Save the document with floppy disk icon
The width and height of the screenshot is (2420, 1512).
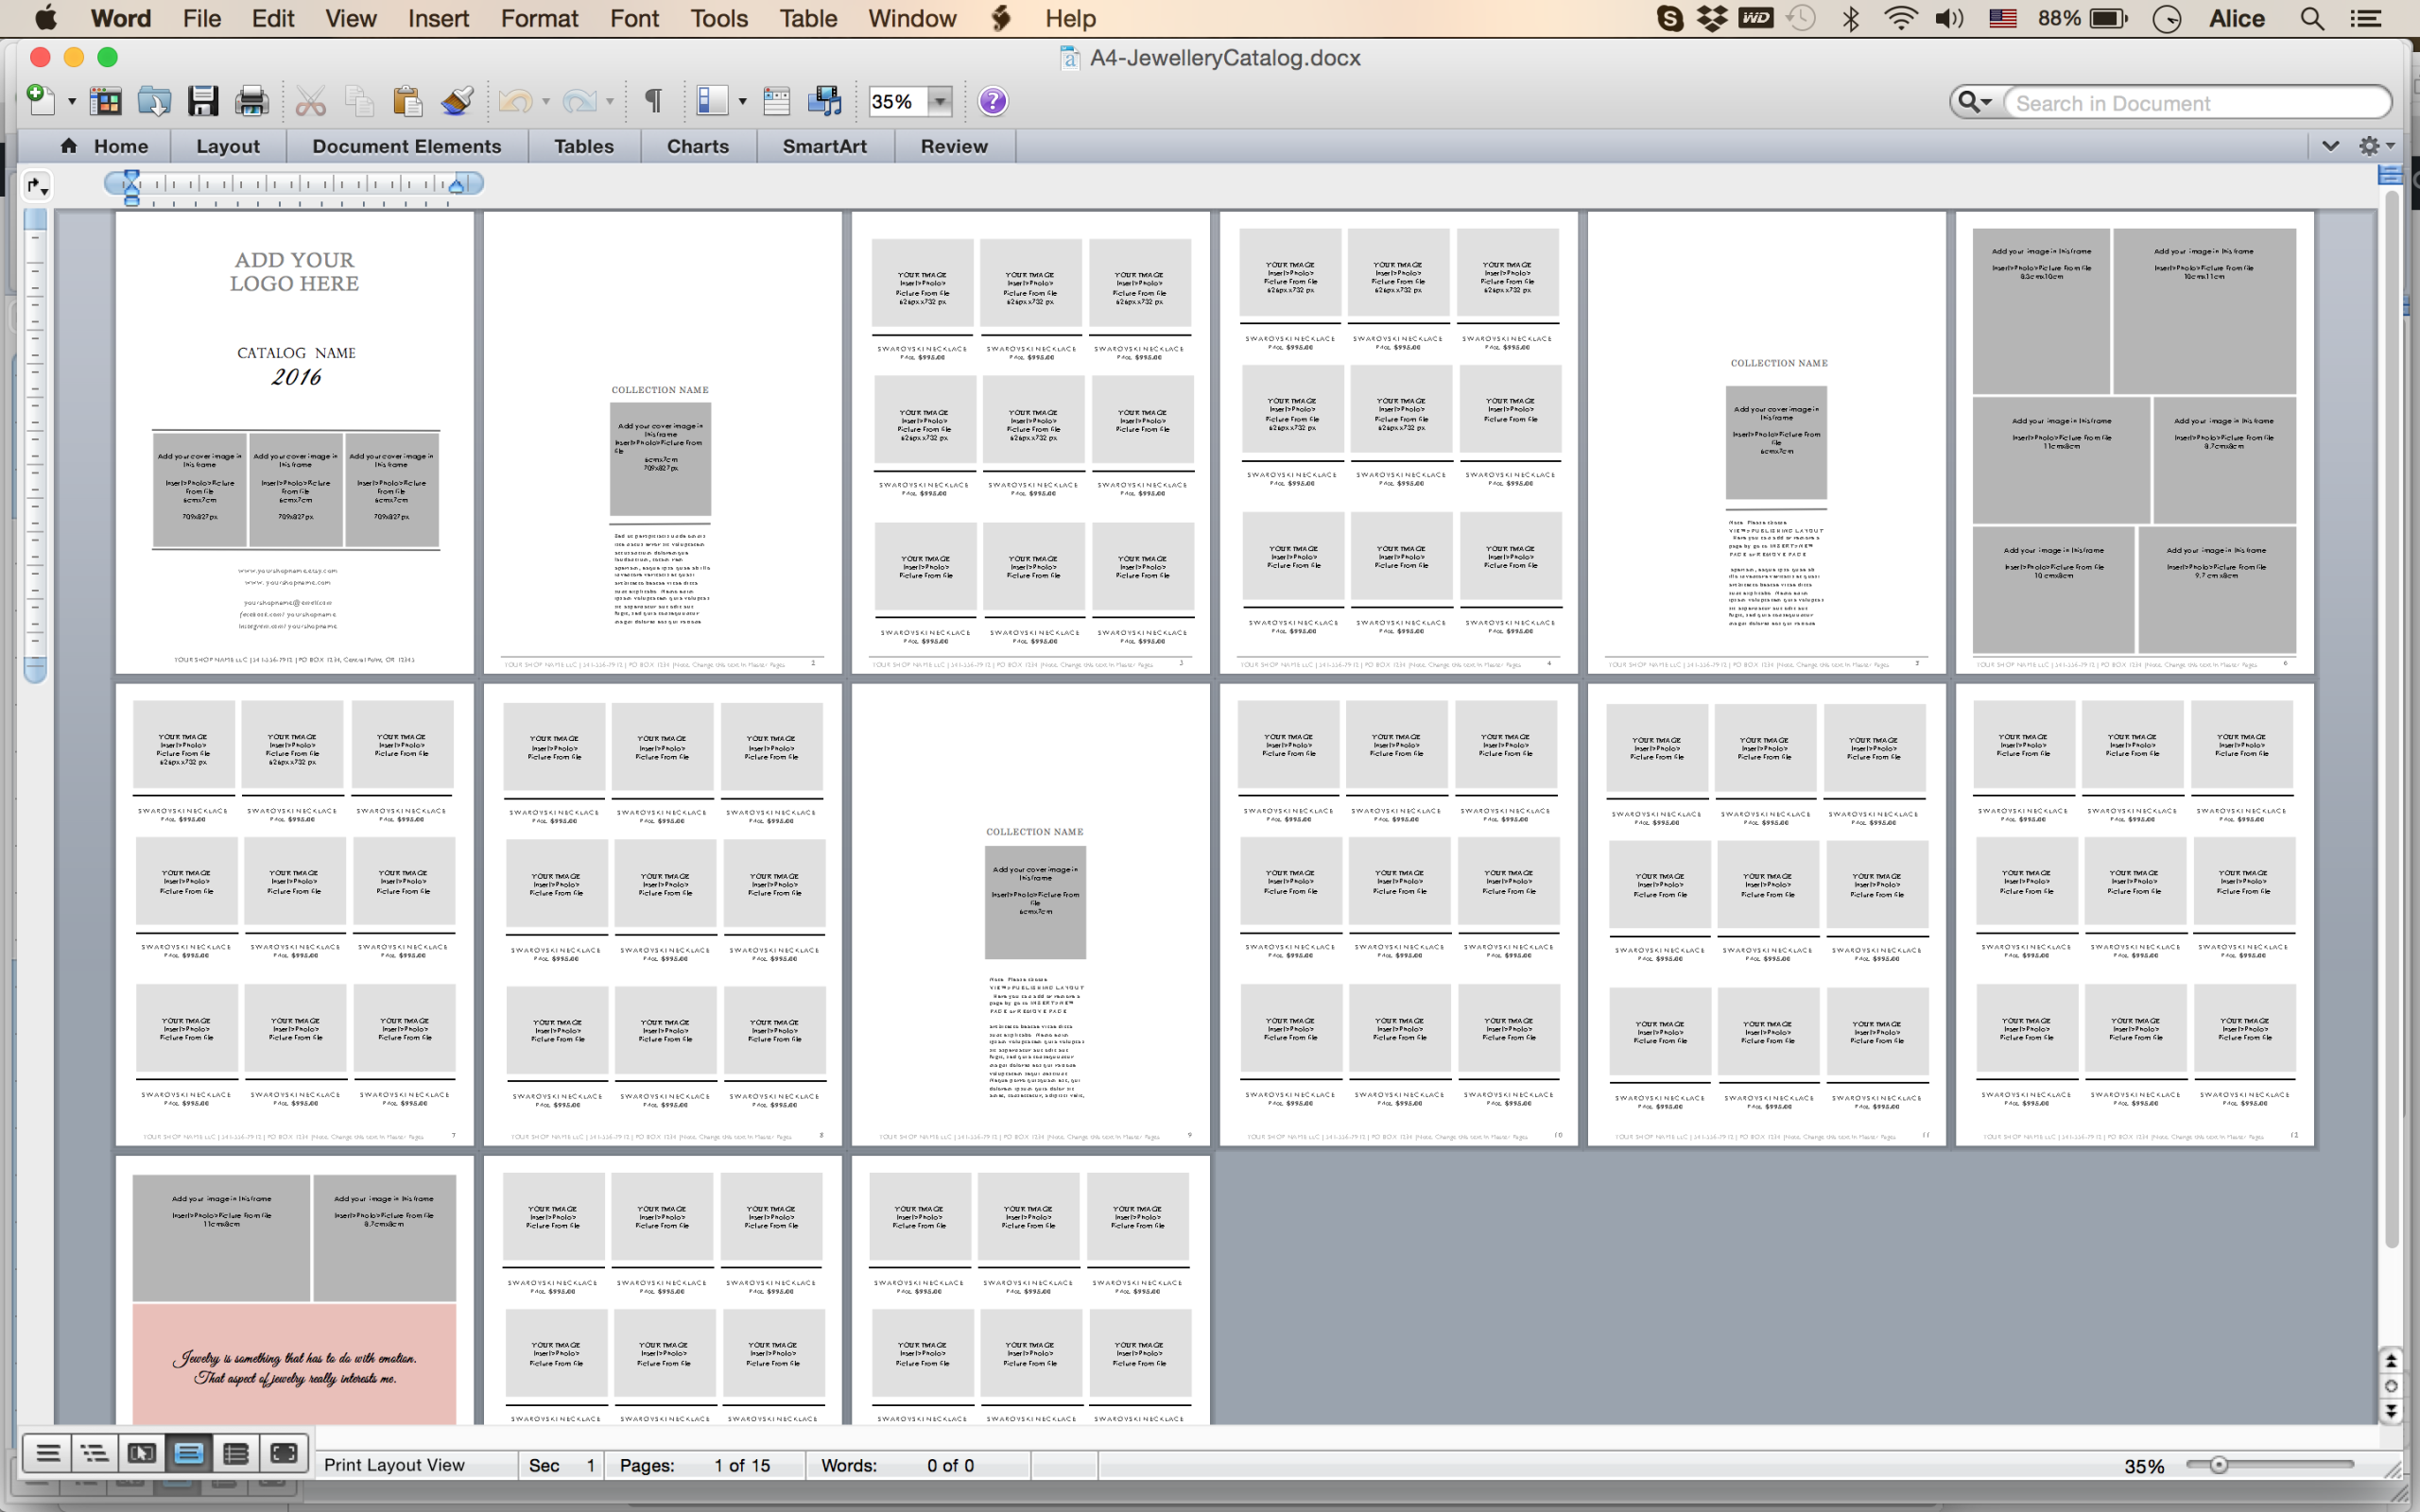pos(203,101)
